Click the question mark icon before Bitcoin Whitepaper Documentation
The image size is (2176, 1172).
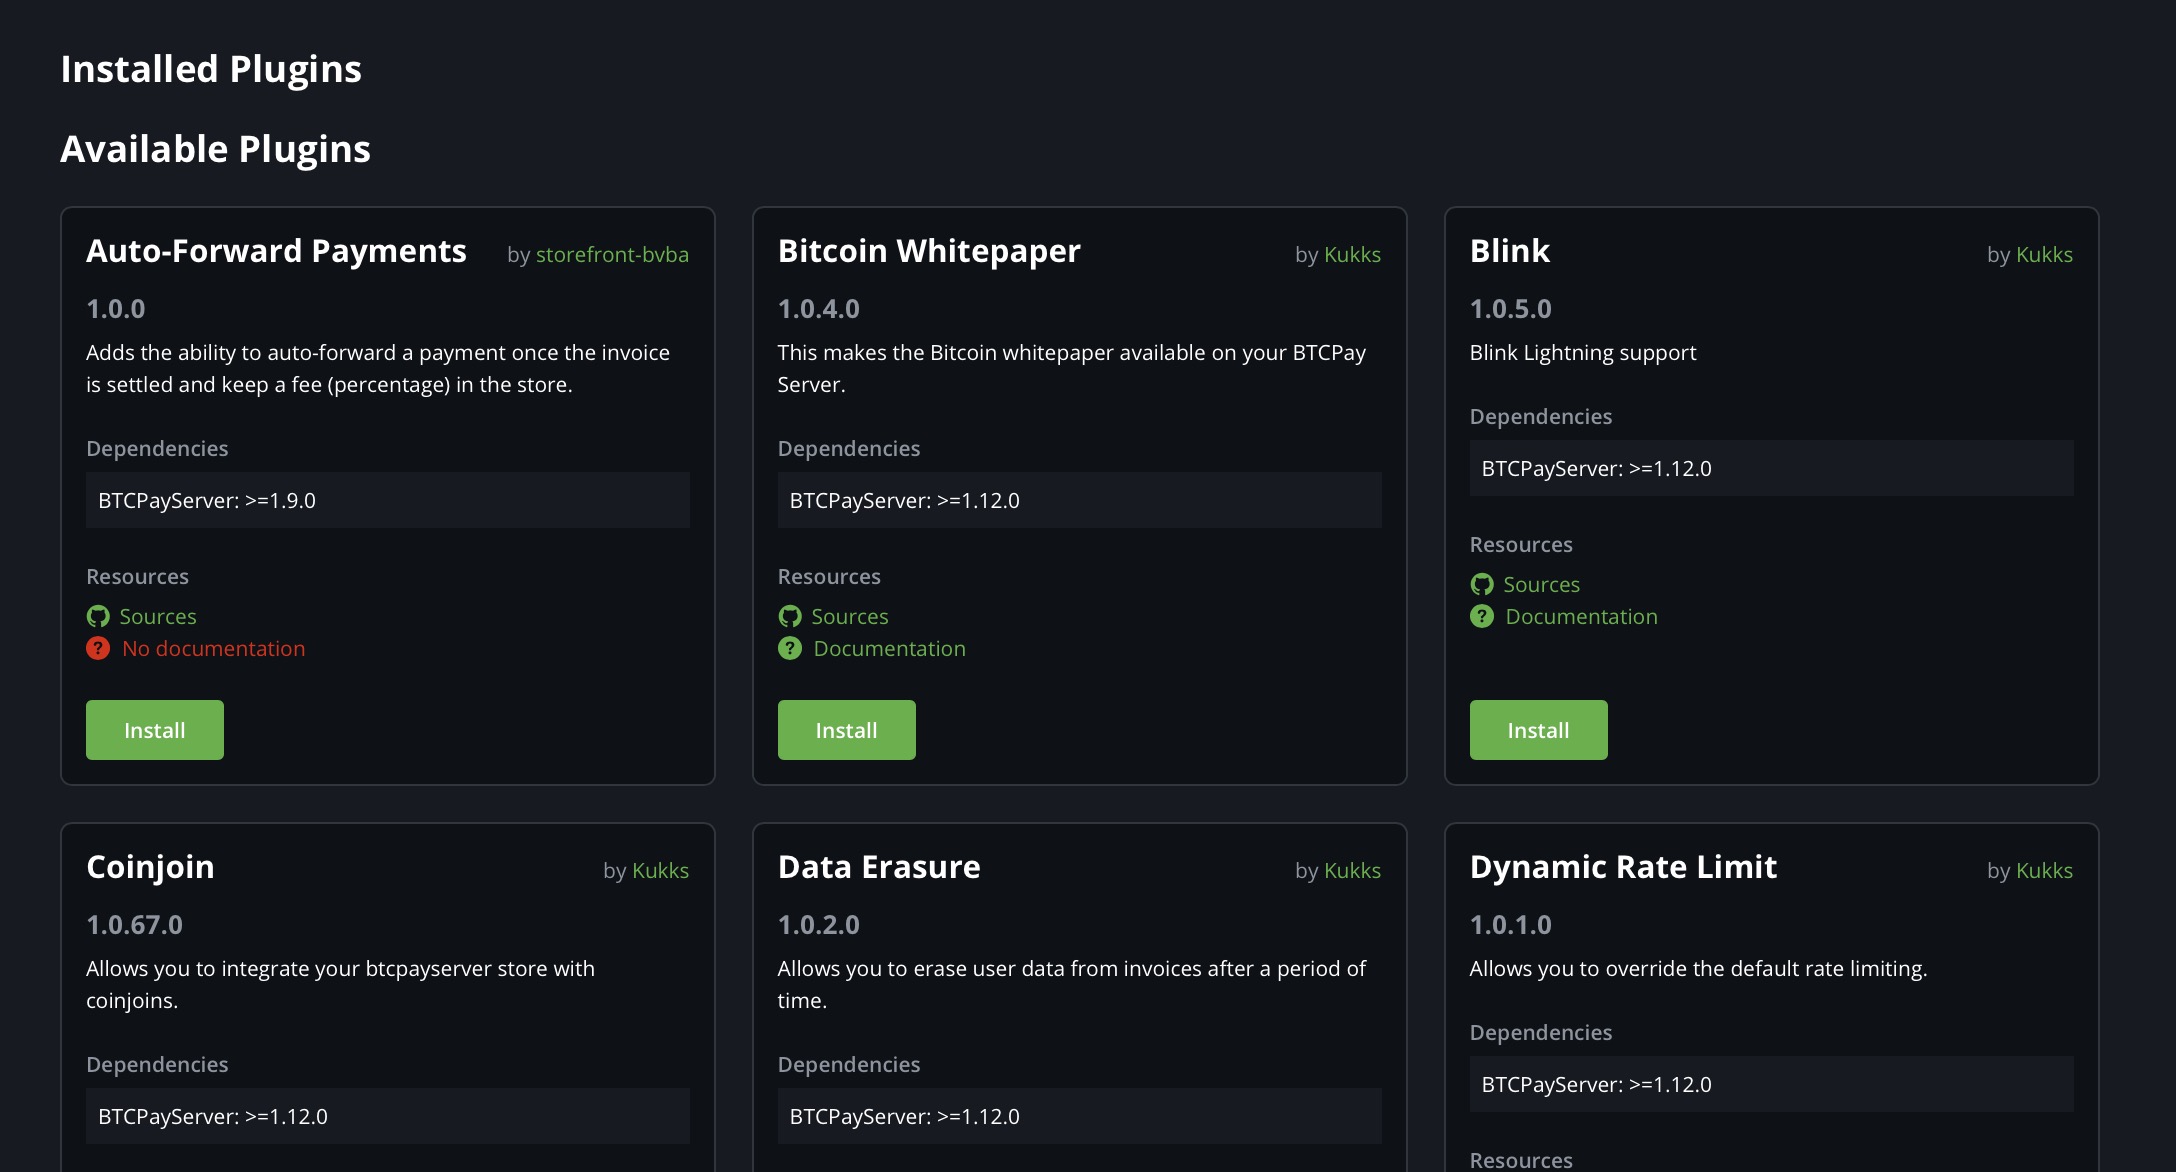[x=789, y=648]
